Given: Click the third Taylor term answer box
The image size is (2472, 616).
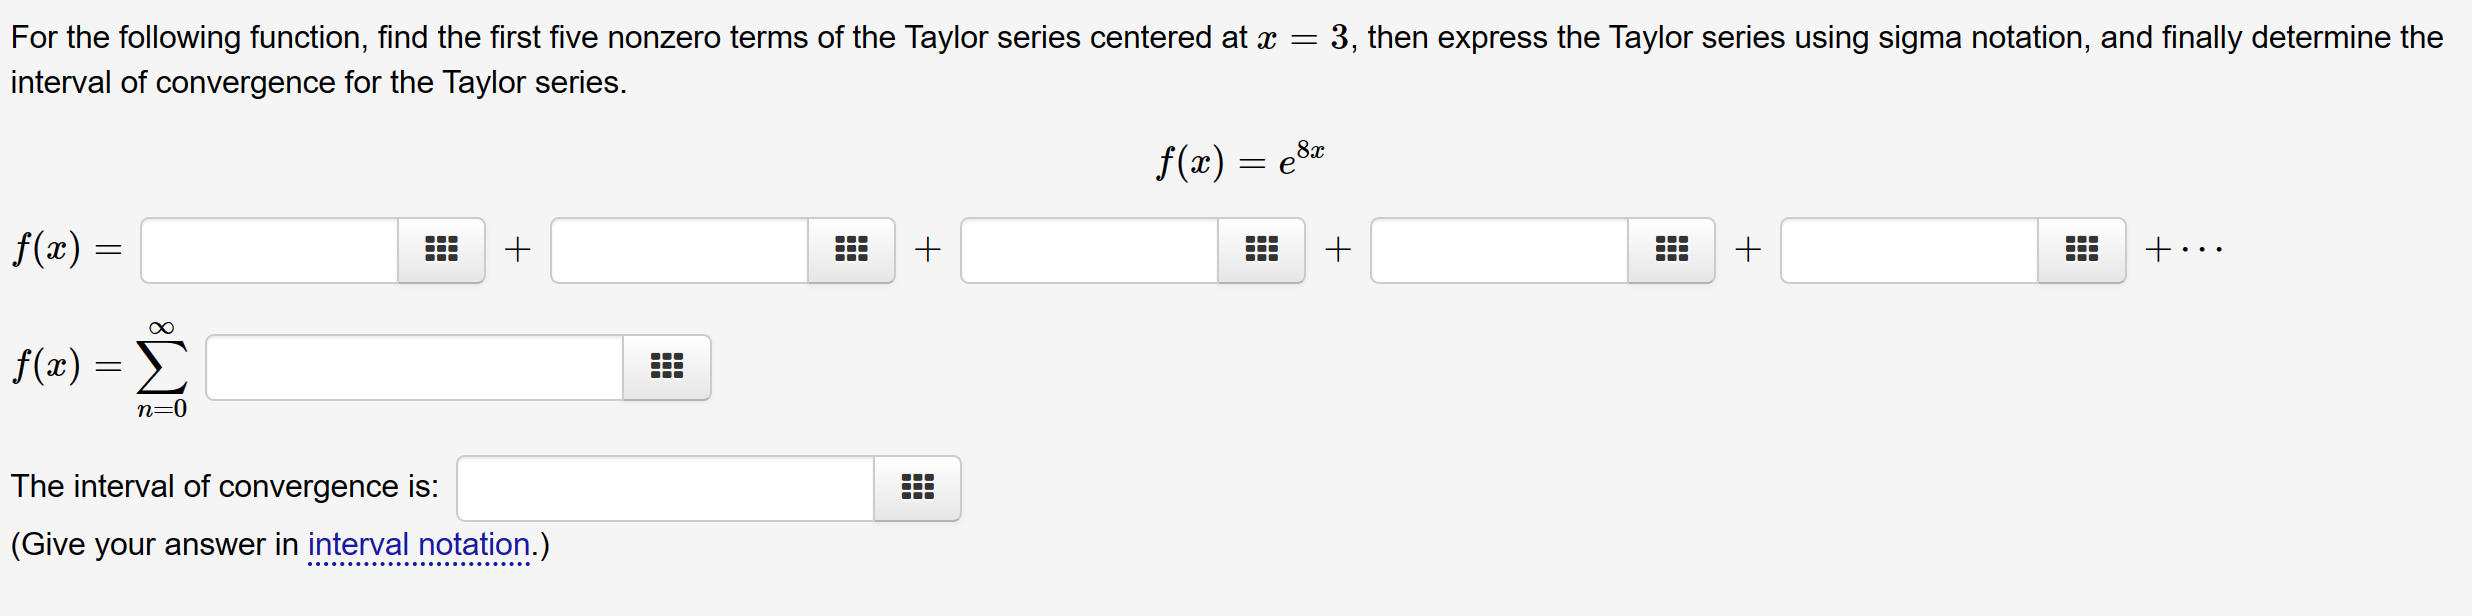Looking at the screenshot, I should (1088, 250).
